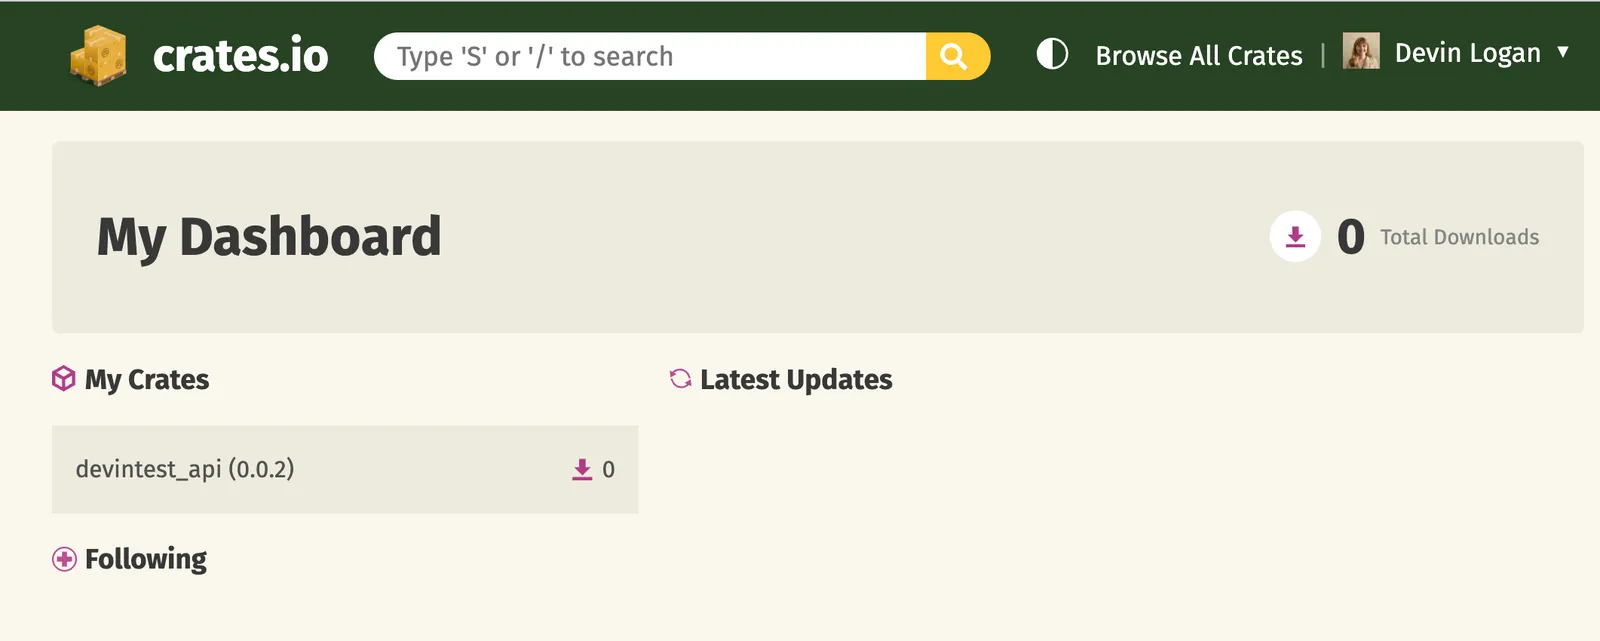The height and width of the screenshot is (641, 1600).
Task: Click the yellow magnifying glass search button
Action: [957, 56]
